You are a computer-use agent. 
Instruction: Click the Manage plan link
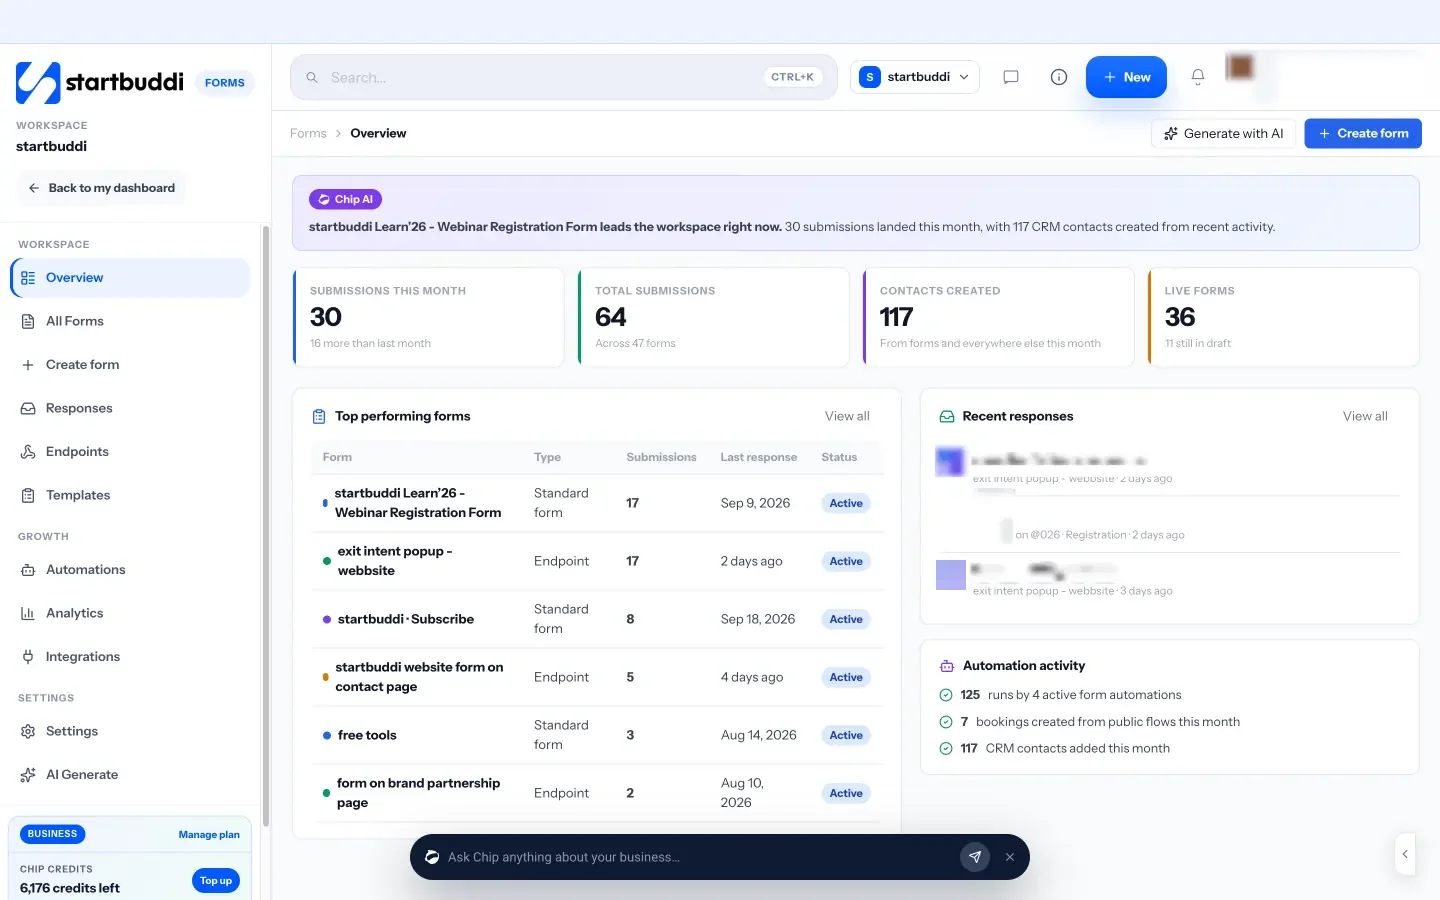[209, 835]
